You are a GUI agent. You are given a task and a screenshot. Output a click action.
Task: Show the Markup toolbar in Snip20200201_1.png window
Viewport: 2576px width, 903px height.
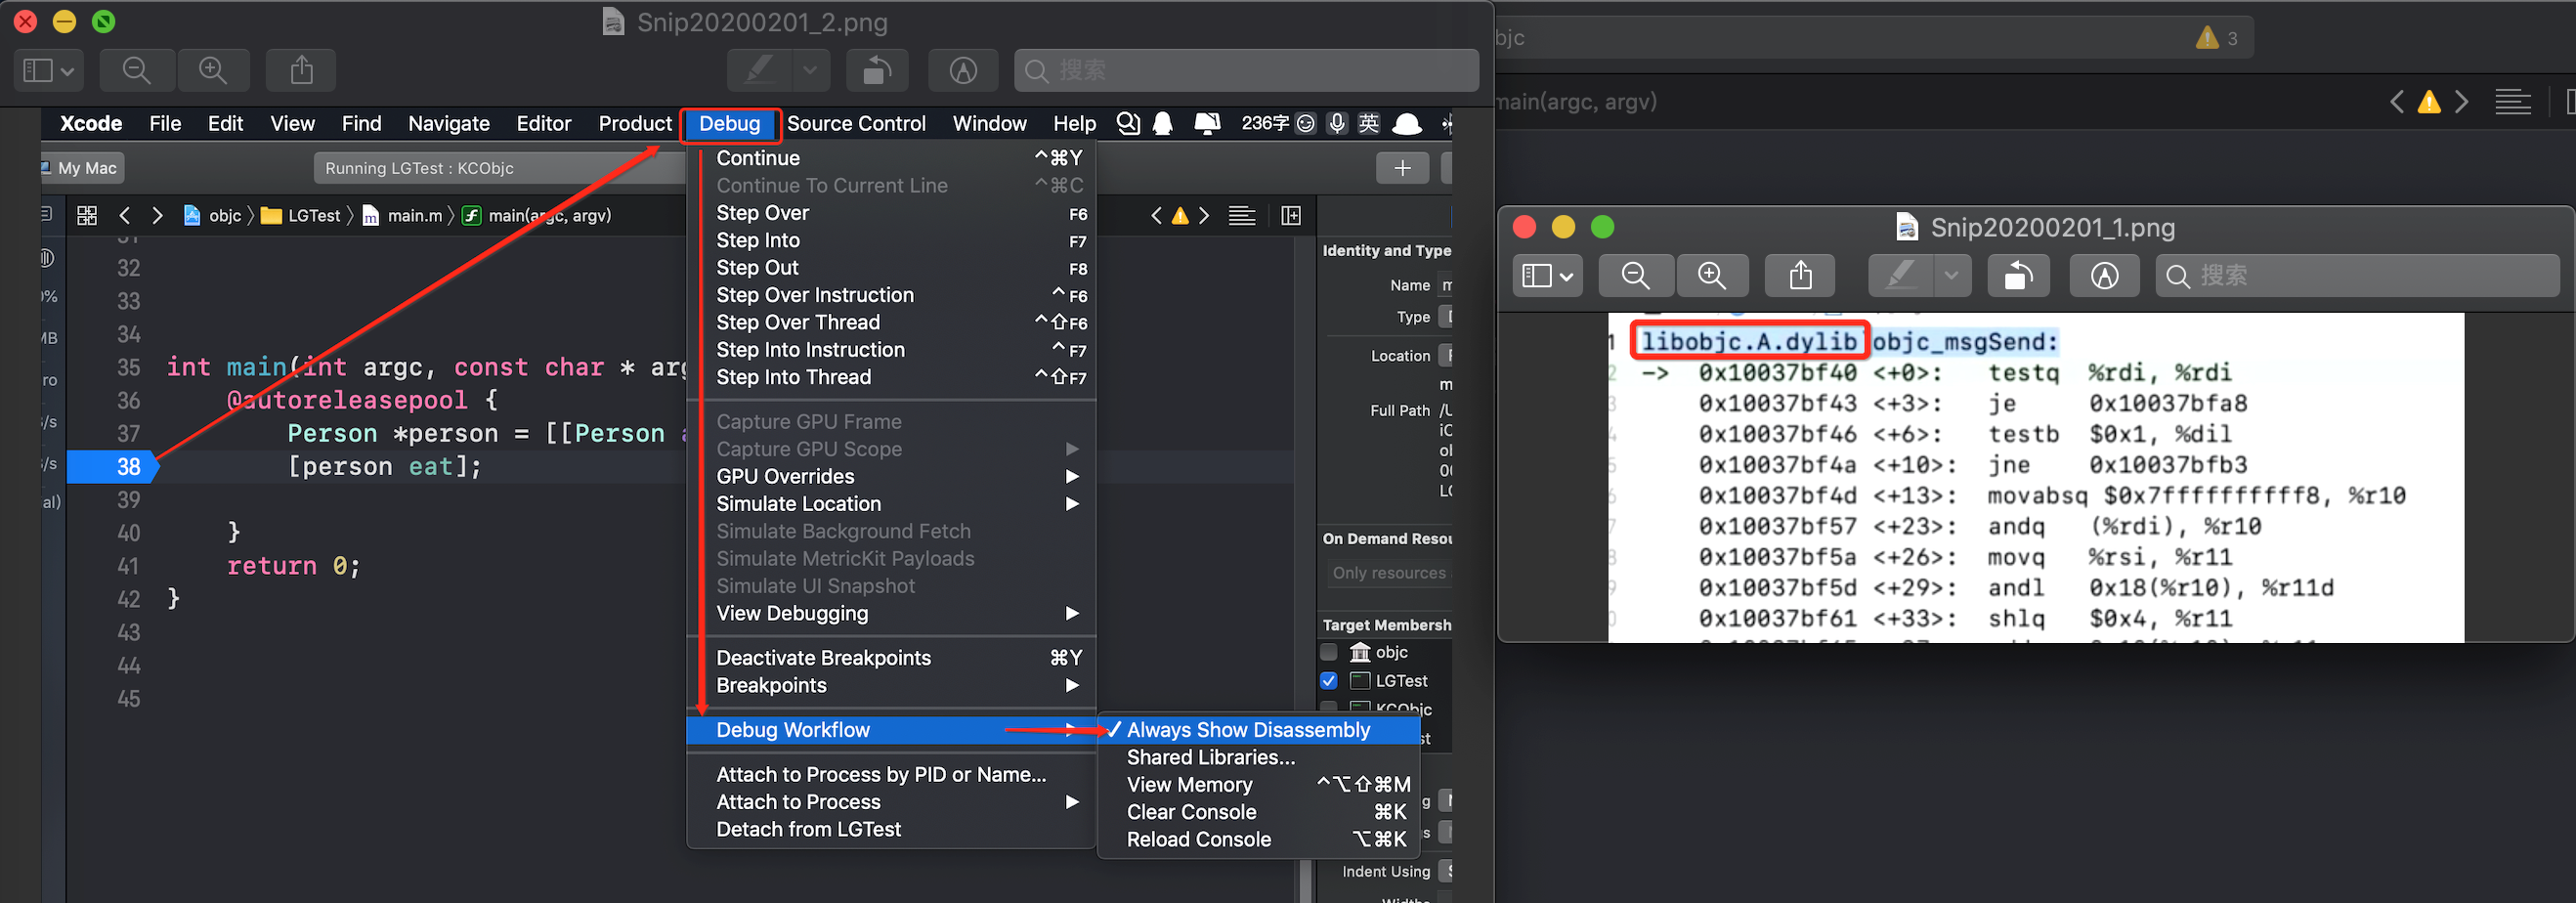tap(2104, 275)
